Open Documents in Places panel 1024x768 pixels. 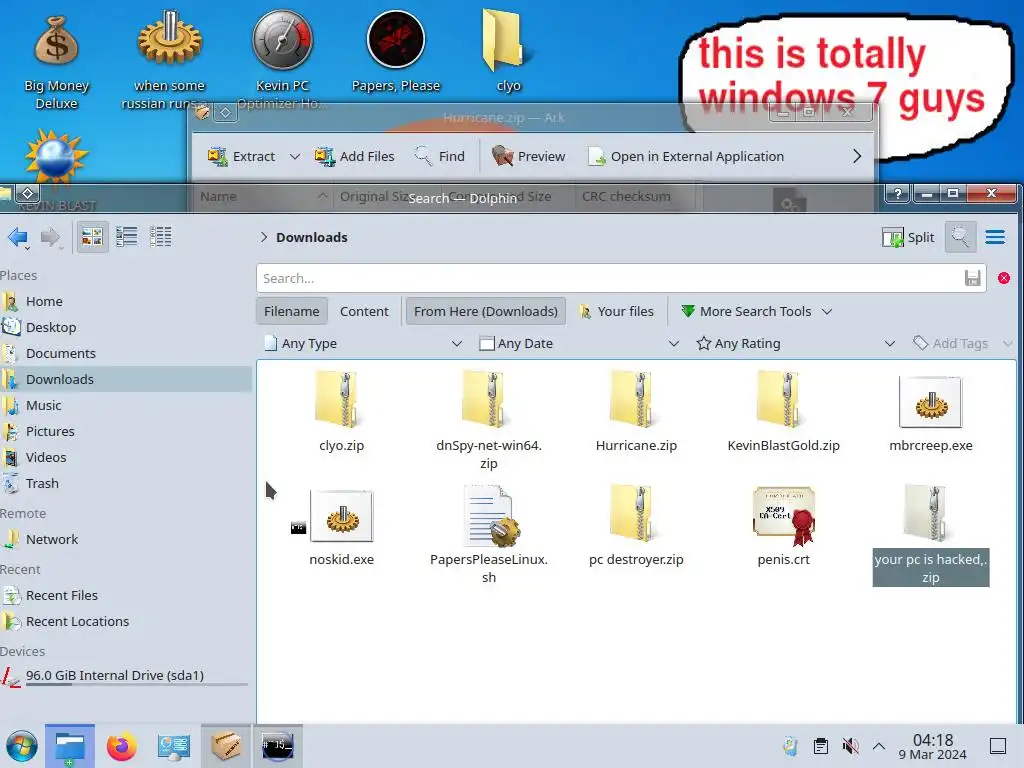pos(125,353)
